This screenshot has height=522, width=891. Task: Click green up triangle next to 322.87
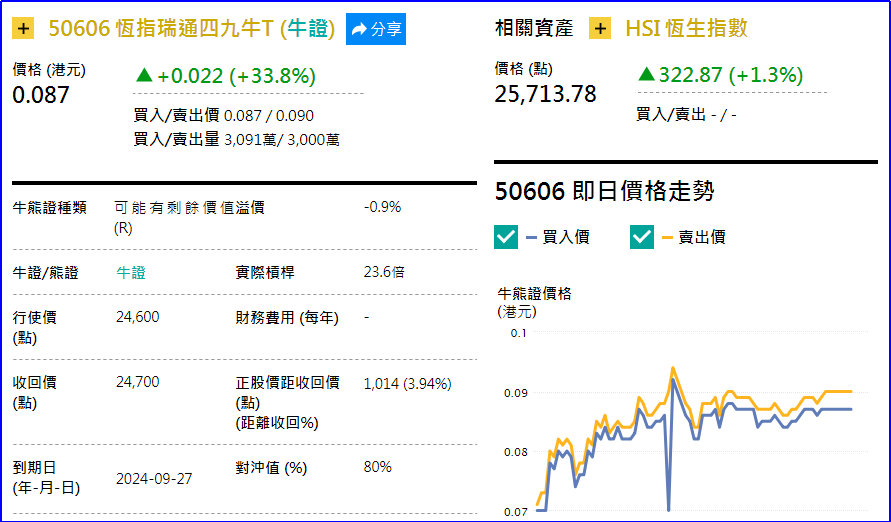coord(646,75)
